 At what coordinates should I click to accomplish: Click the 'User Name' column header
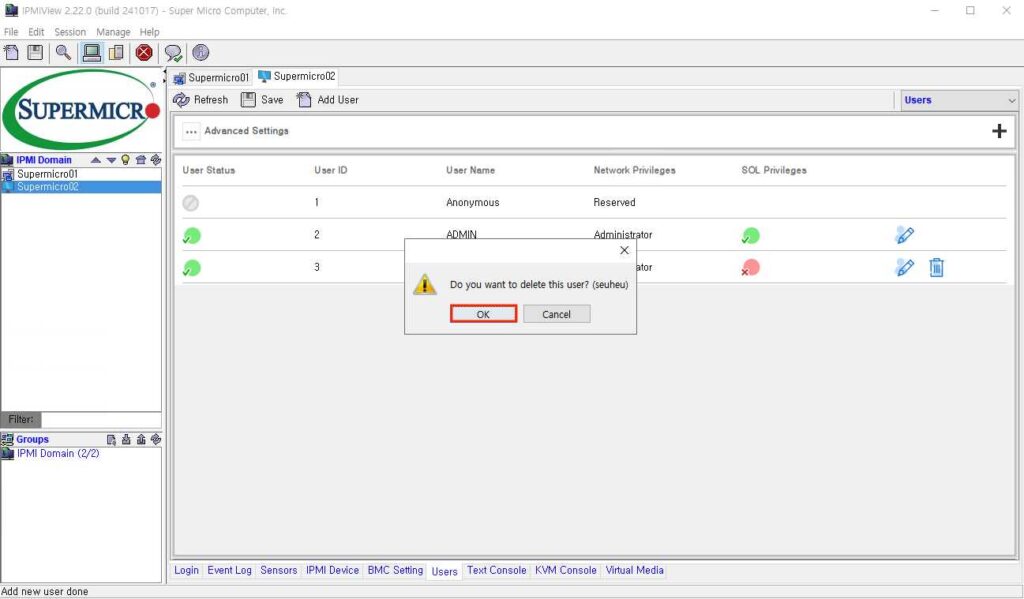click(x=470, y=170)
